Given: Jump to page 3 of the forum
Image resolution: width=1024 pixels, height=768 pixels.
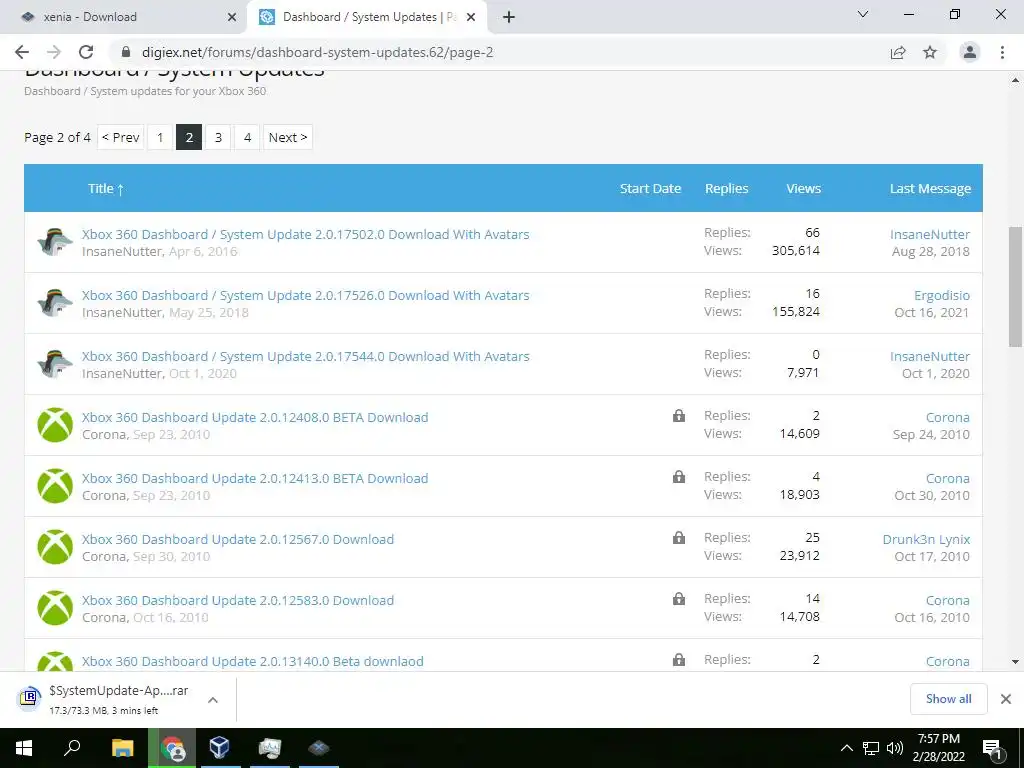Looking at the screenshot, I should coord(218,137).
